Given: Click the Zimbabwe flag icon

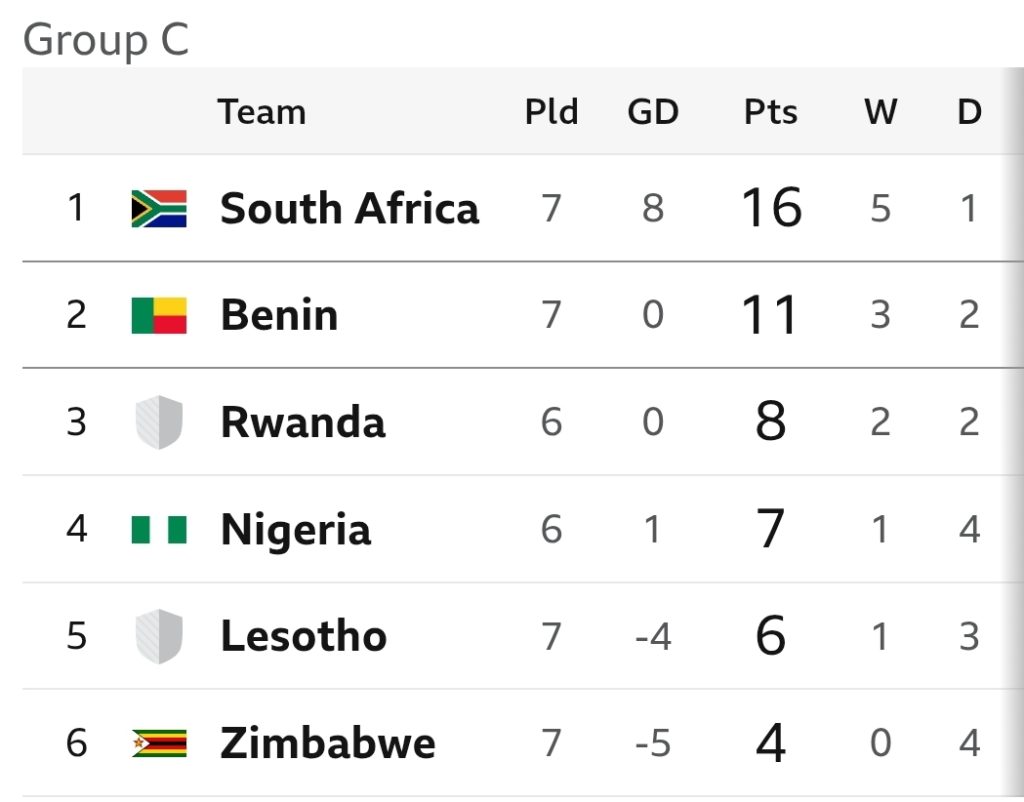Looking at the screenshot, I should [x=159, y=743].
